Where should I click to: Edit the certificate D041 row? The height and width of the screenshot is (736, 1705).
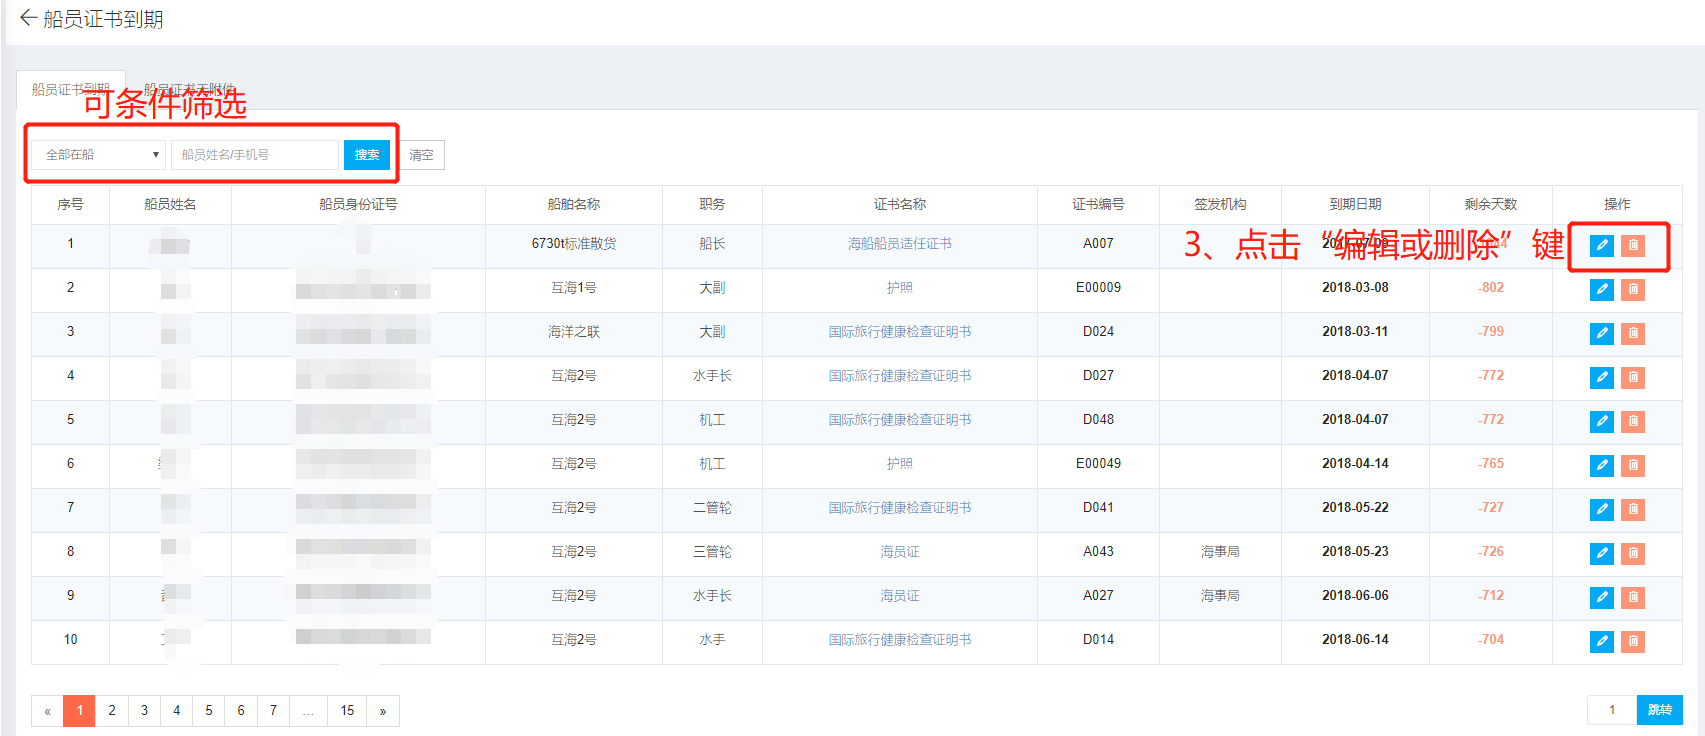1601,509
